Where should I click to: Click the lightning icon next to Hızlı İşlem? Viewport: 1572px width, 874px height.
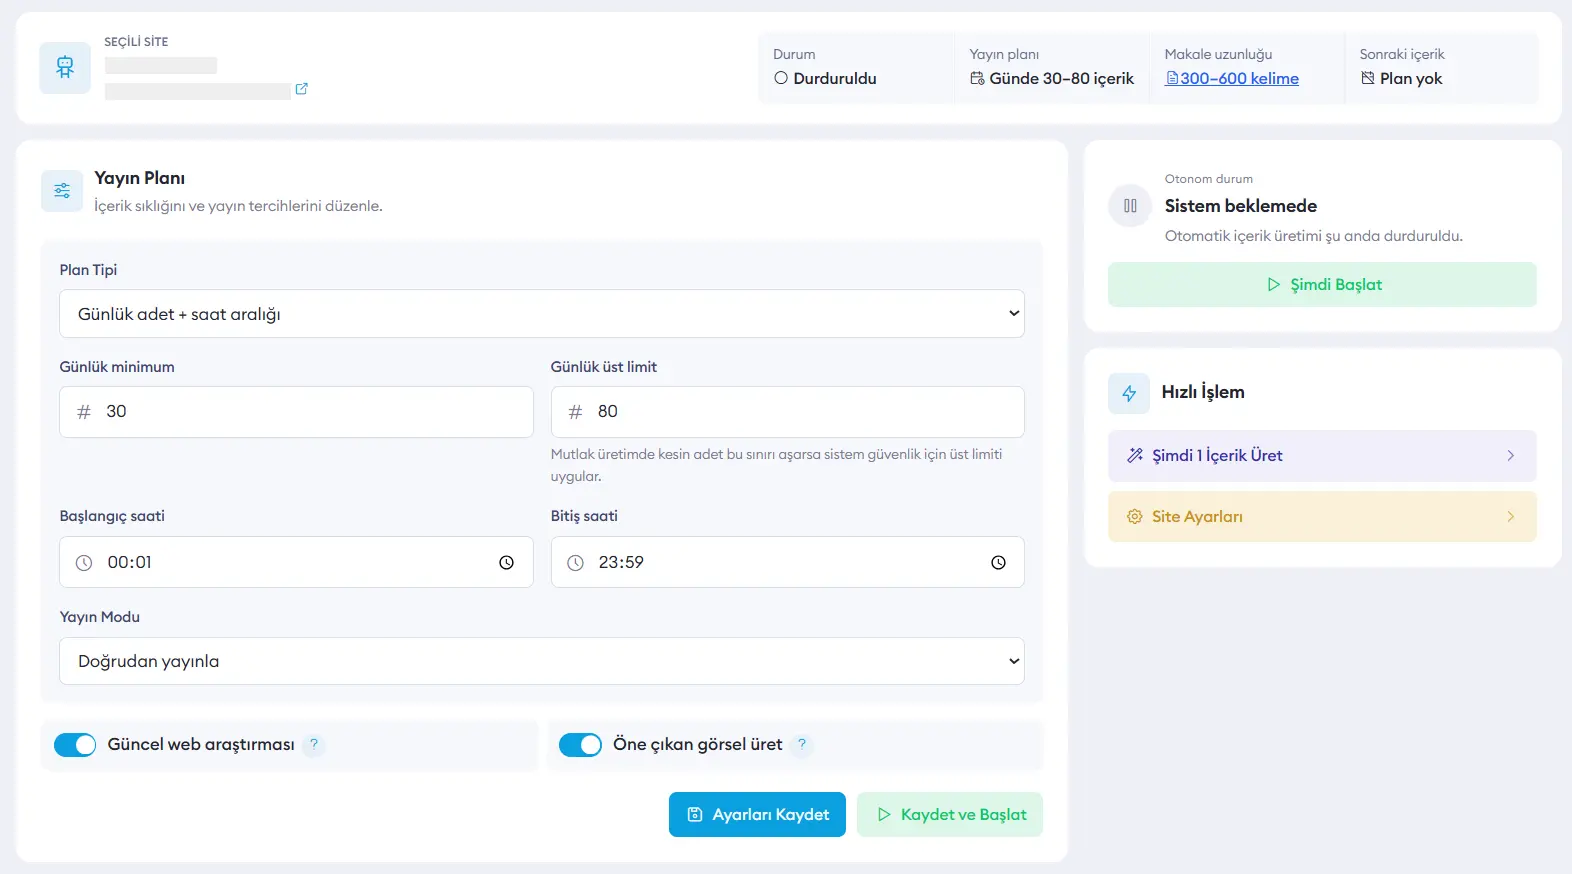point(1129,393)
